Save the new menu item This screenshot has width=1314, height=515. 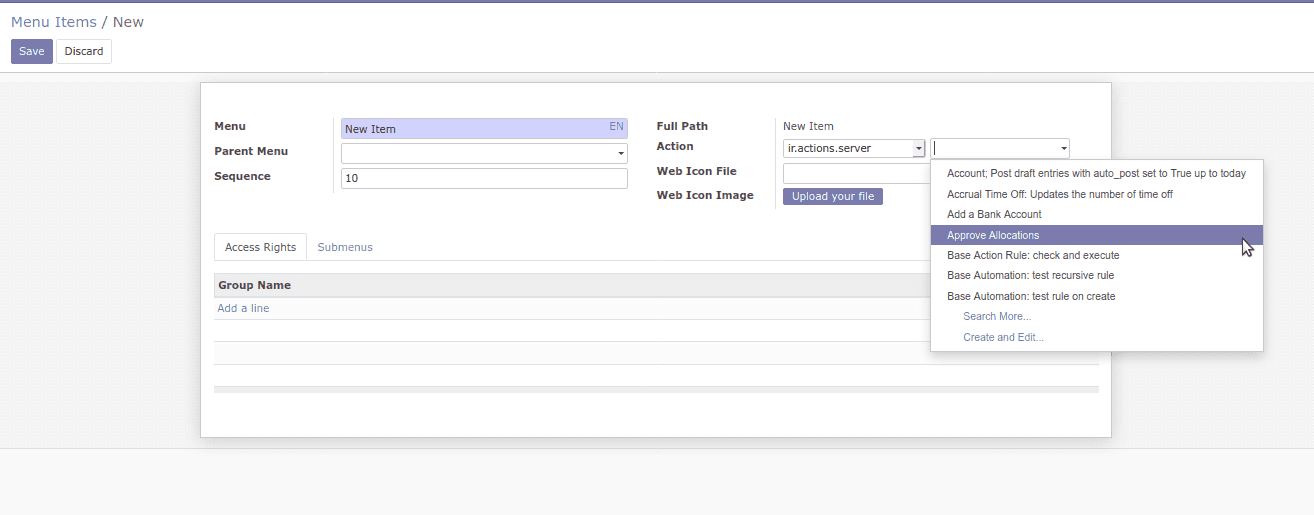click(32, 51)
